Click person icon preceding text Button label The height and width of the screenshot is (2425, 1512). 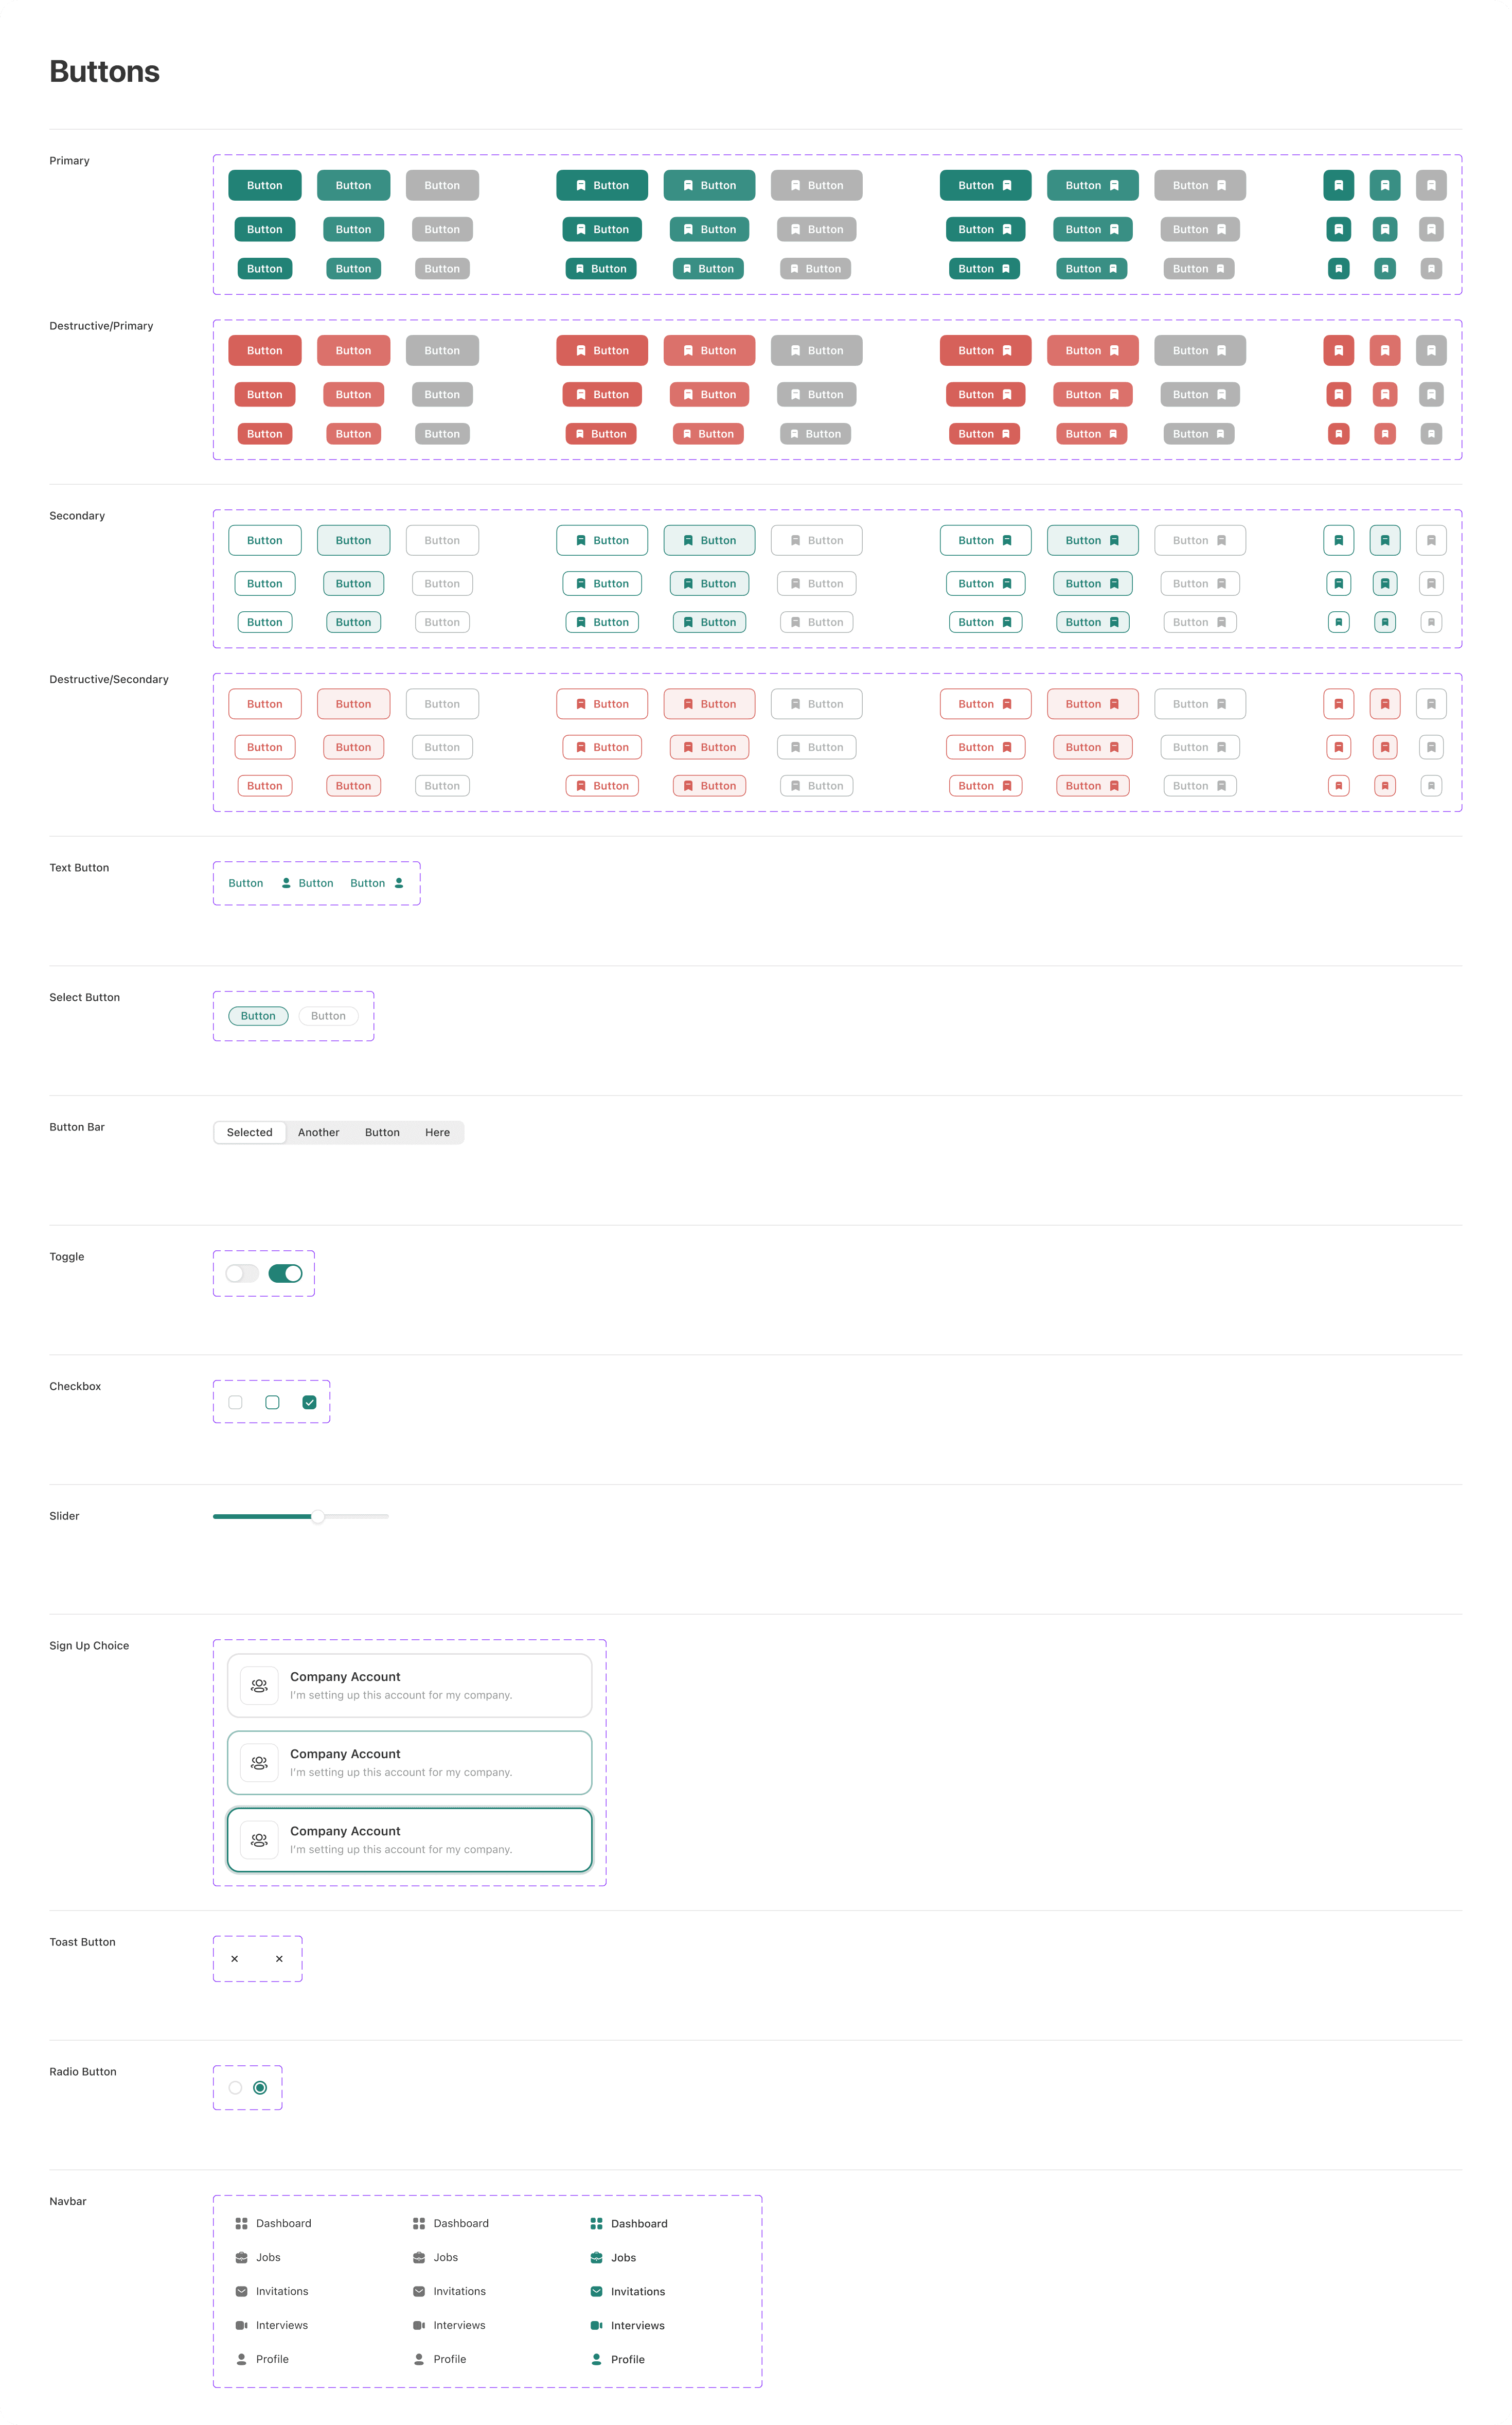[x=286, y=883]
